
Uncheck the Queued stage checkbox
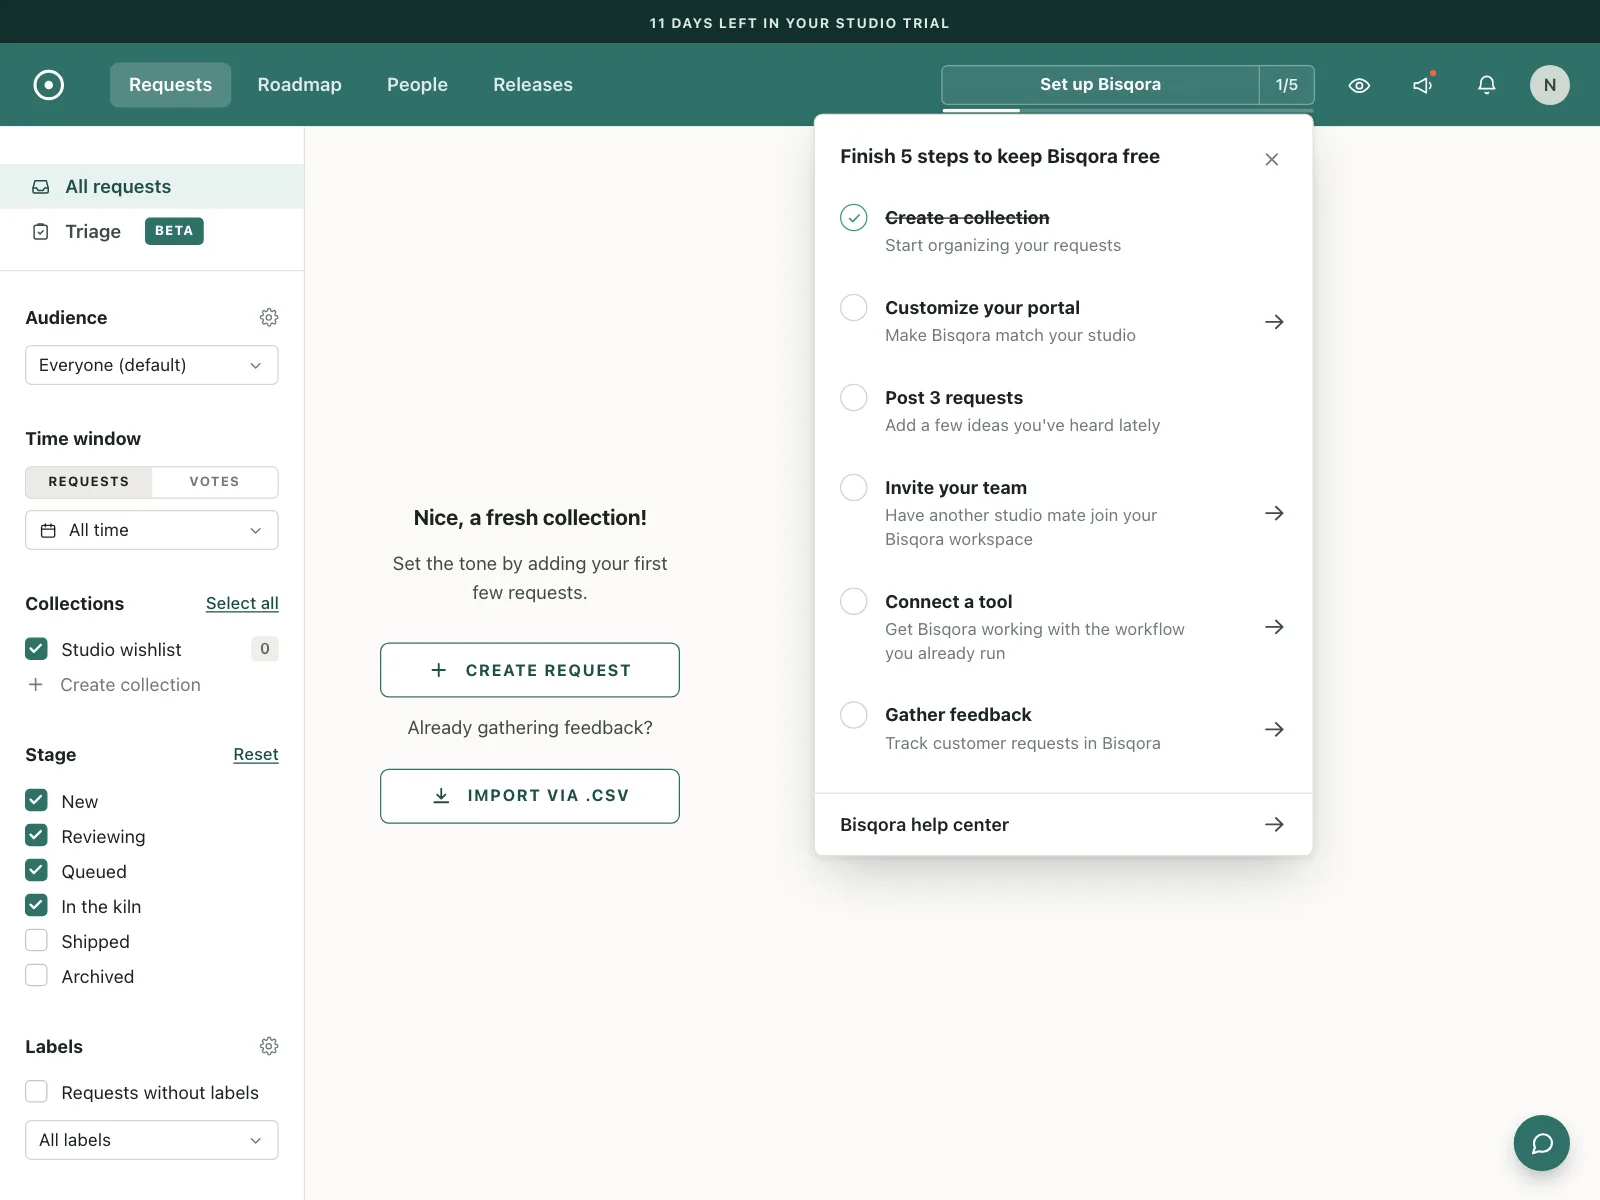coord(36,870)
